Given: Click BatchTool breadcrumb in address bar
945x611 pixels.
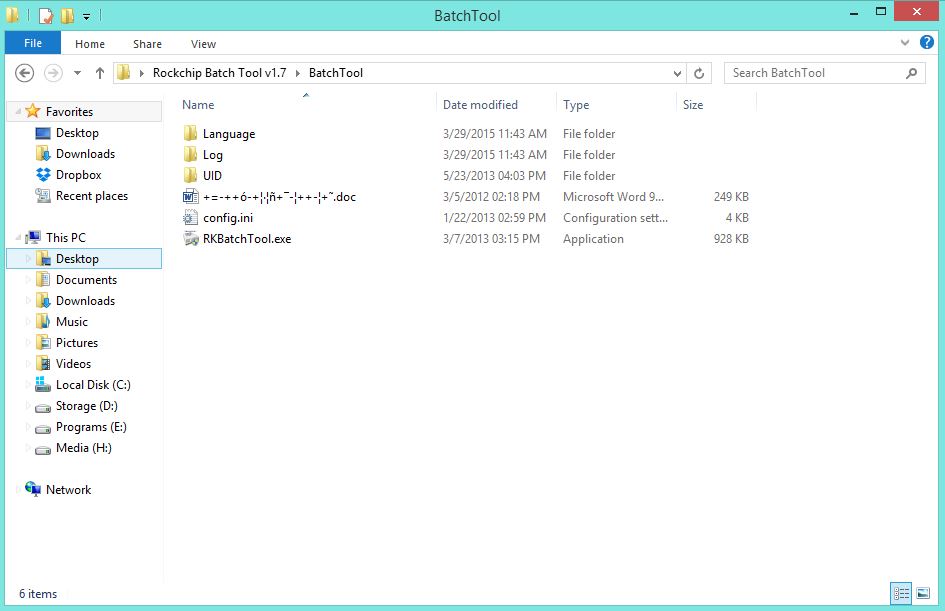Looking at the screenshot, I should pyautogui.click(x=336, y=73).
